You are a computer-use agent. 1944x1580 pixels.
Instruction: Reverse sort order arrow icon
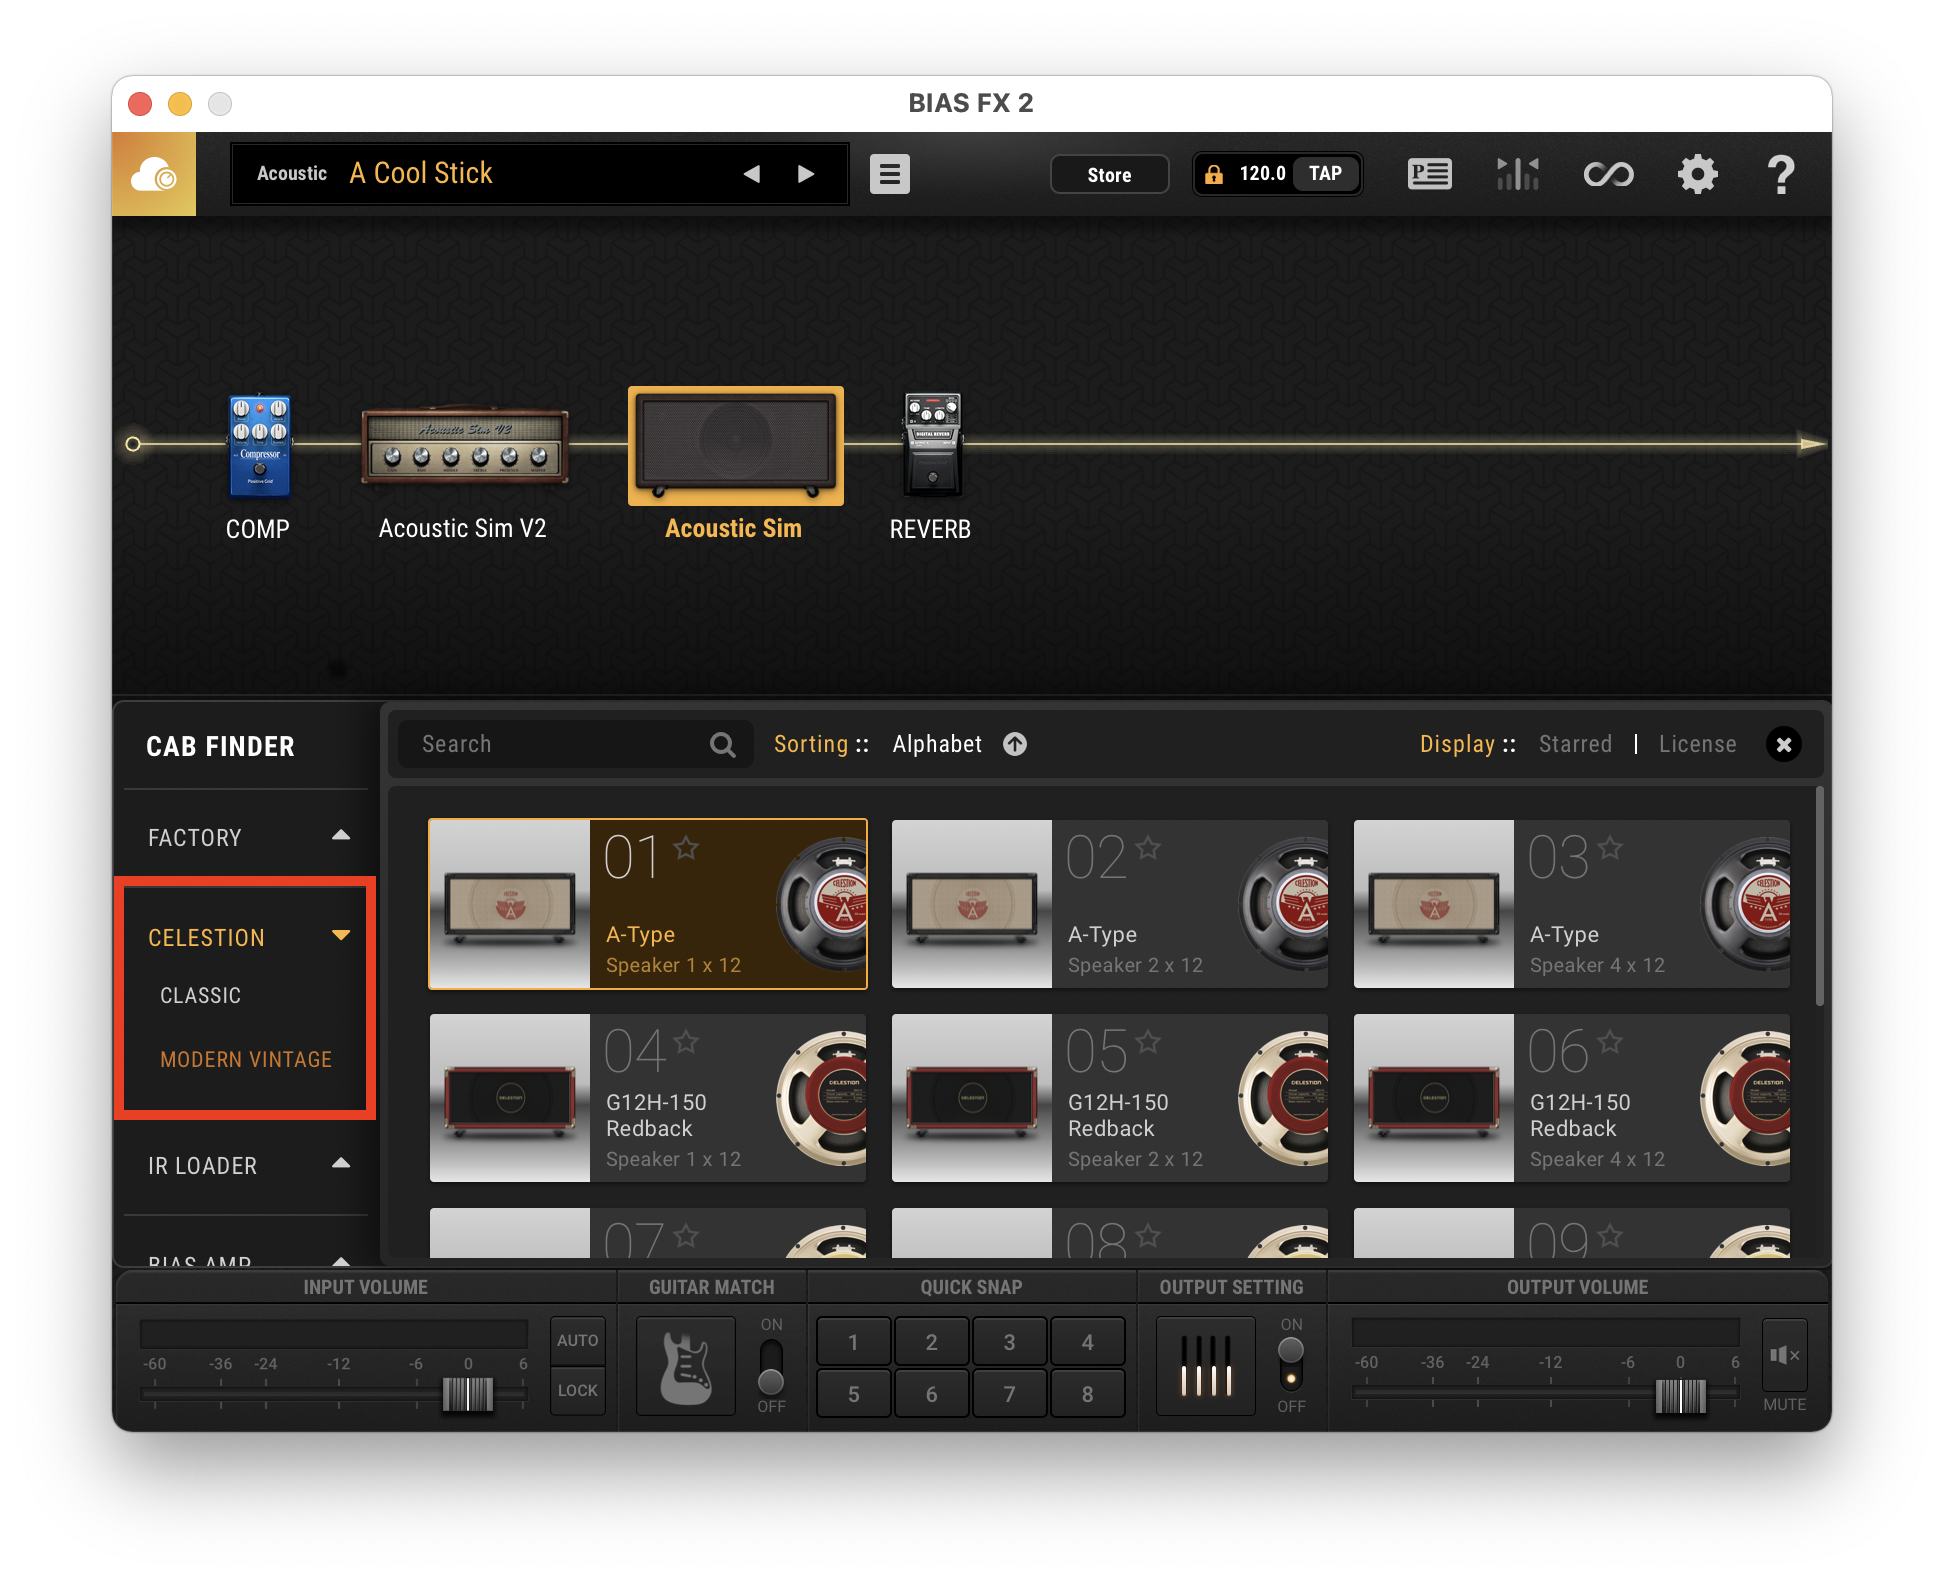point(1015,744)
